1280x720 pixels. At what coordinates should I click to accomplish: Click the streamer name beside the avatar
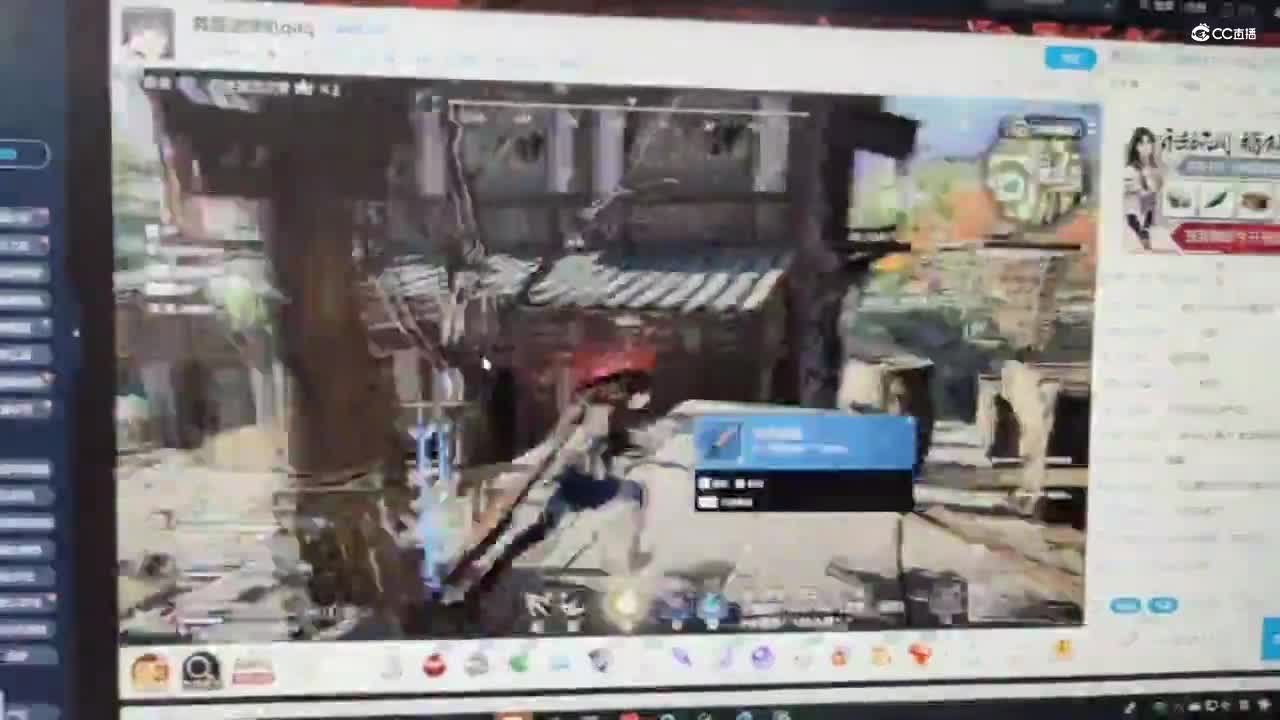tap(252, 25)
